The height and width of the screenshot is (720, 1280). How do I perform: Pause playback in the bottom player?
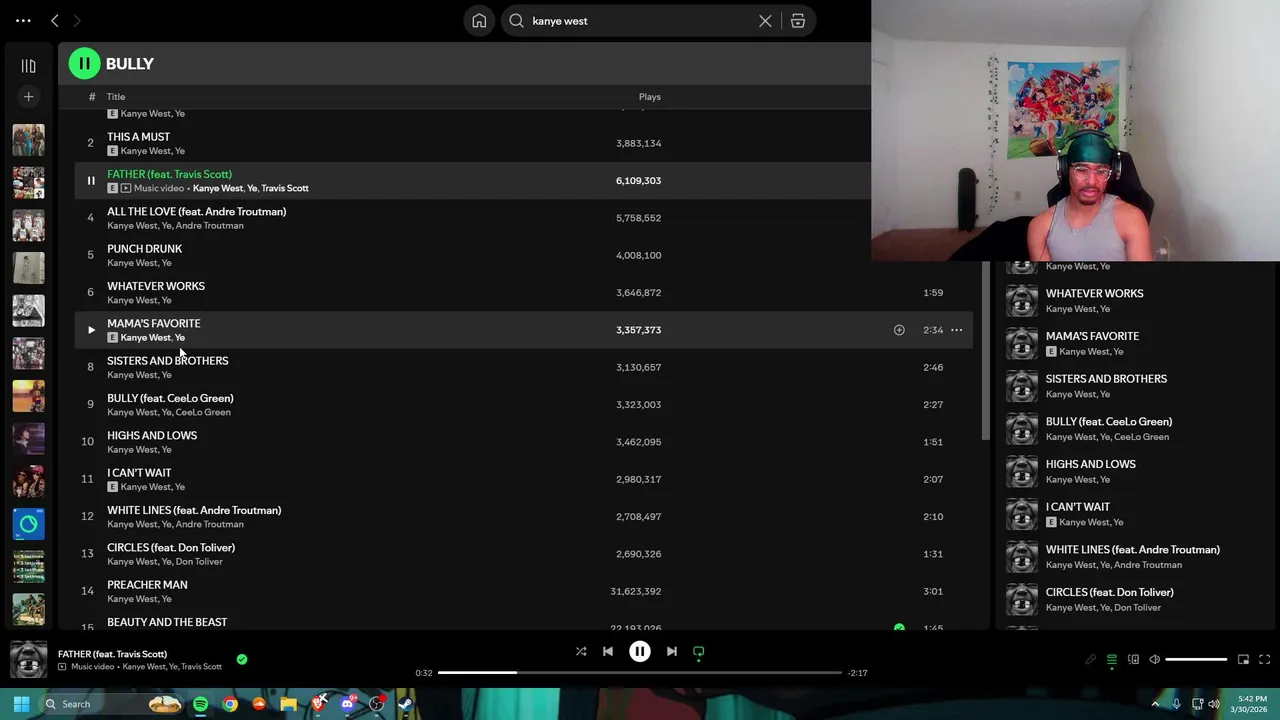640,652
